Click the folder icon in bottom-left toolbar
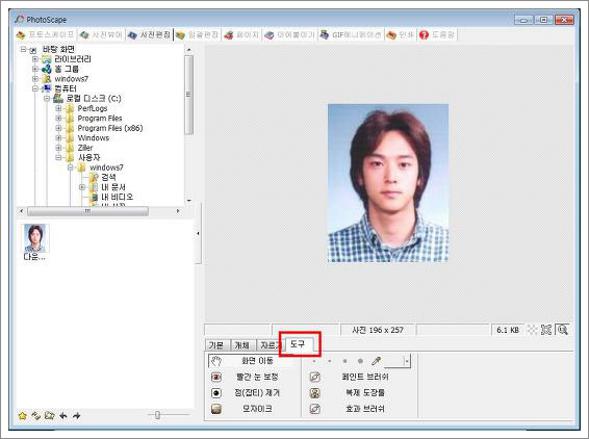589x439 pixels. pyautogui.click(x=50, y=416)
